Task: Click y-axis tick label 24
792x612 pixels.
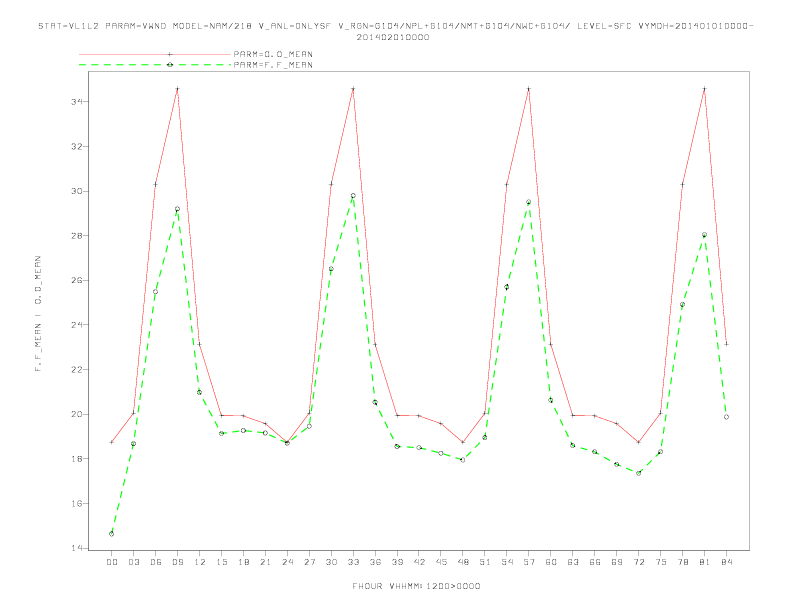Action: 76,325
